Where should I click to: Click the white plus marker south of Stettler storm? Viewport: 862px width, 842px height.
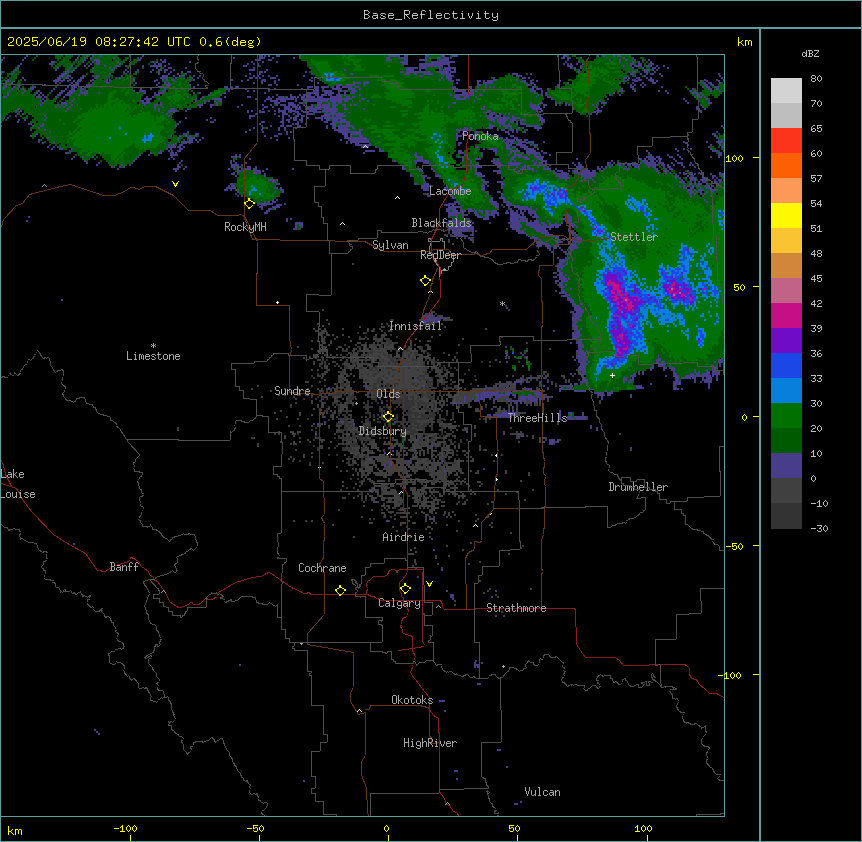pos(612,375)
